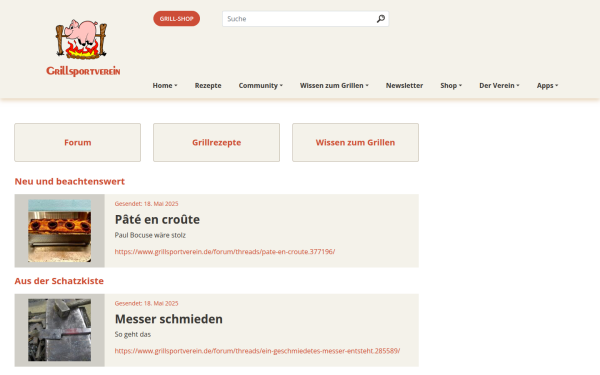Expand the Der Verein dropdown
This screenshot has height=375, width=600.
pyautogui.click(x=499, y=86)
